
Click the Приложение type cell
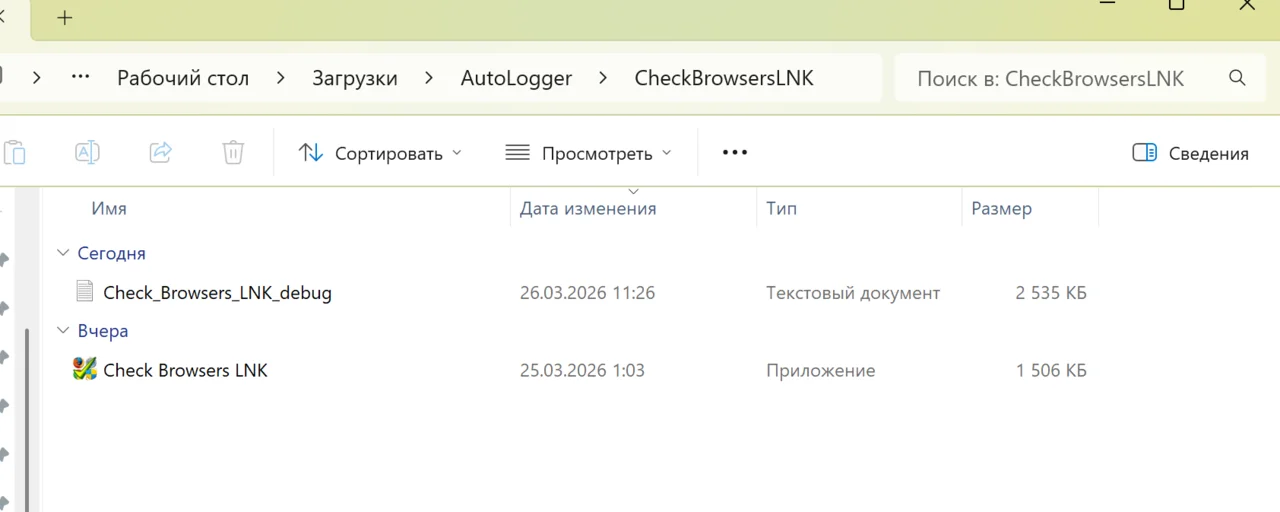click(821, 370)
